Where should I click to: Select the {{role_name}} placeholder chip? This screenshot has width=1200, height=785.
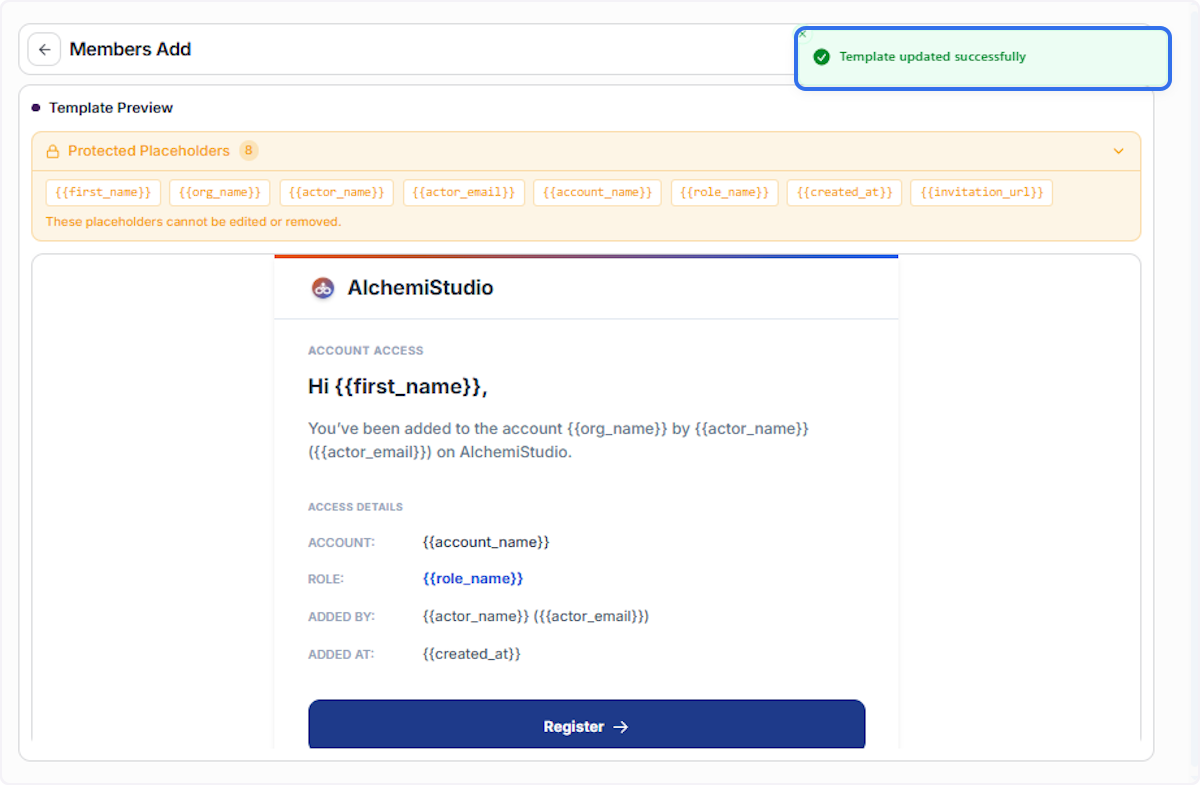pyautogui.click(x=724, y=192)
